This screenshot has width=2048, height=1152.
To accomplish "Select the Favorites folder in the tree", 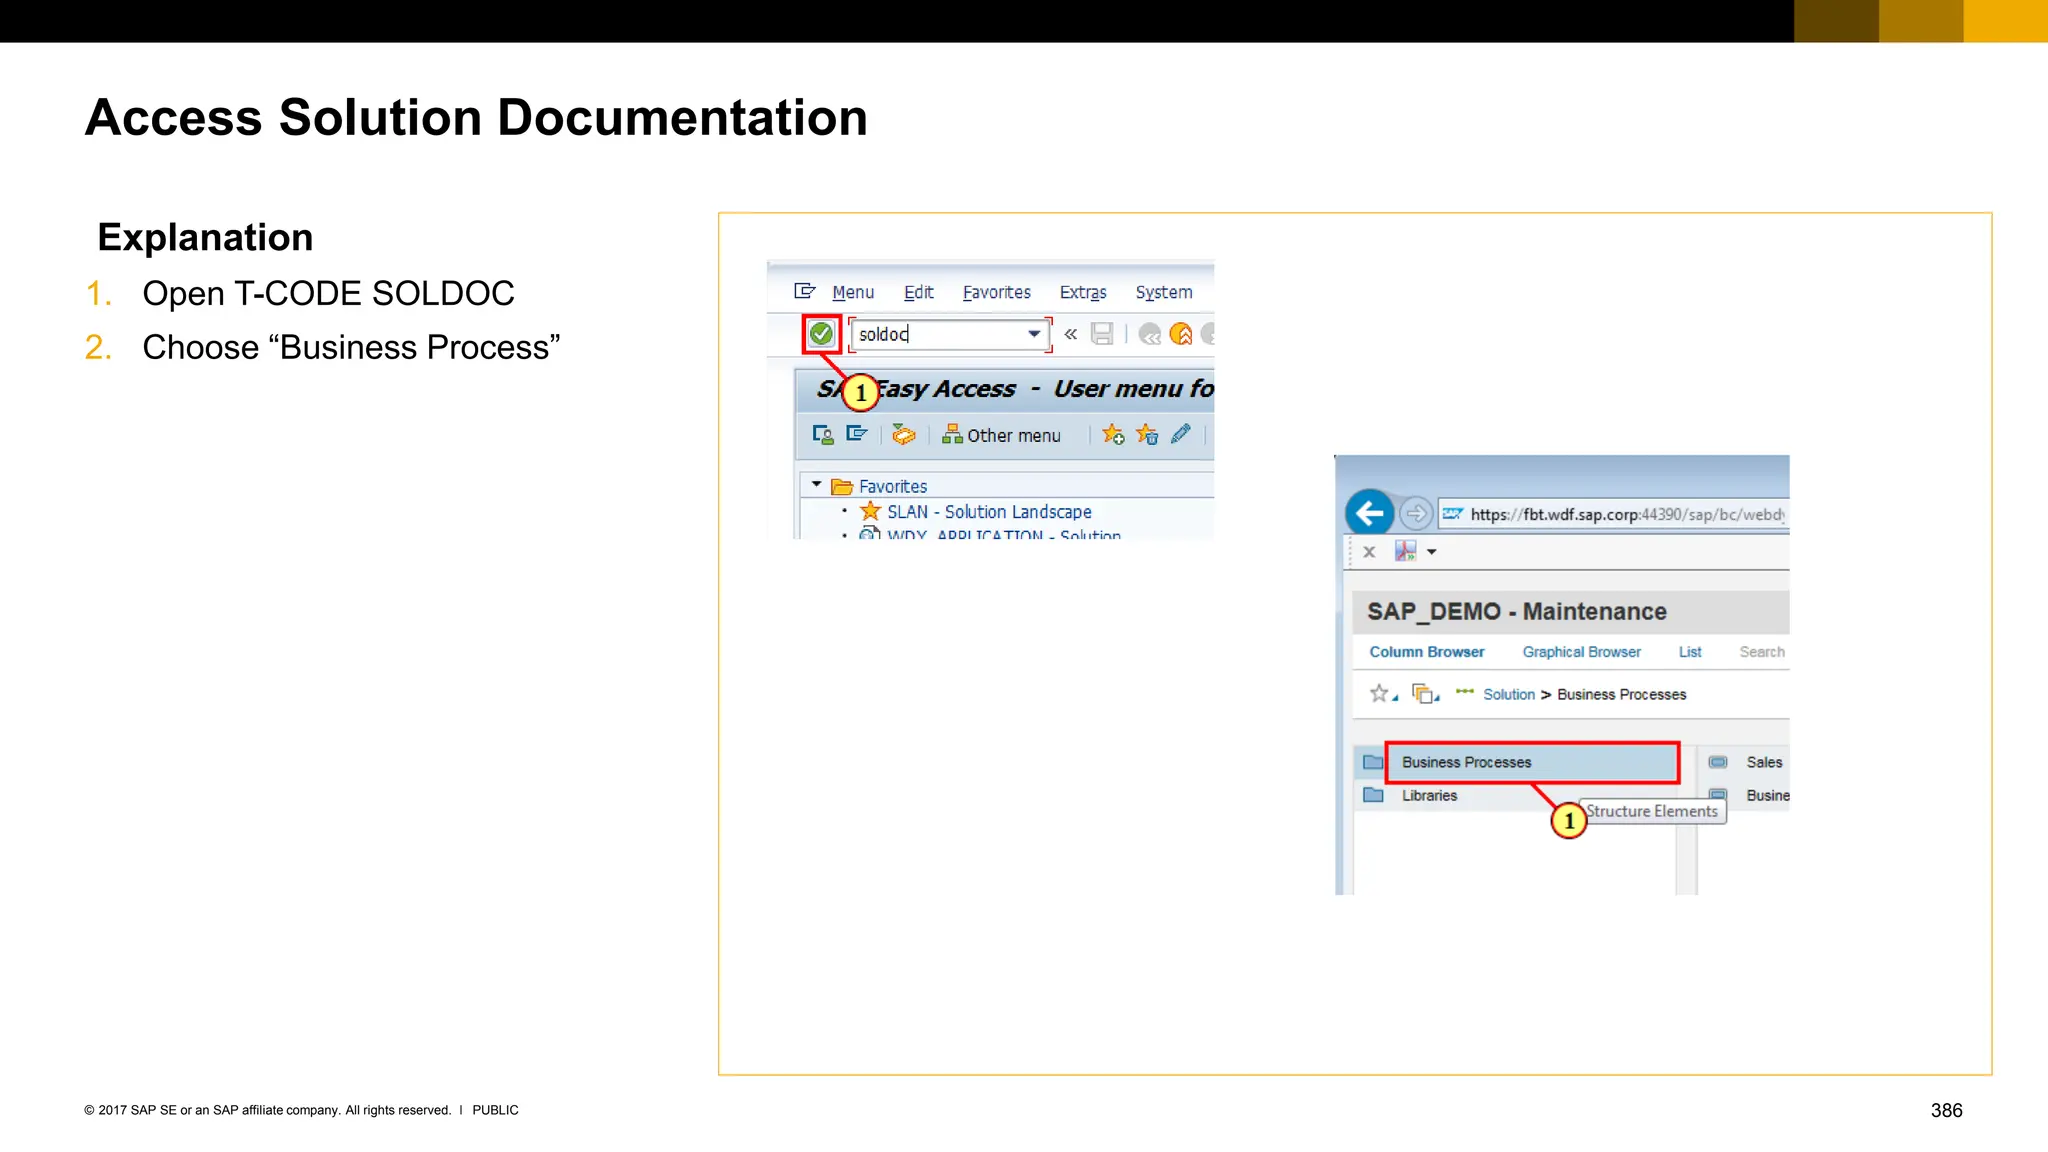I will [893, 486].
